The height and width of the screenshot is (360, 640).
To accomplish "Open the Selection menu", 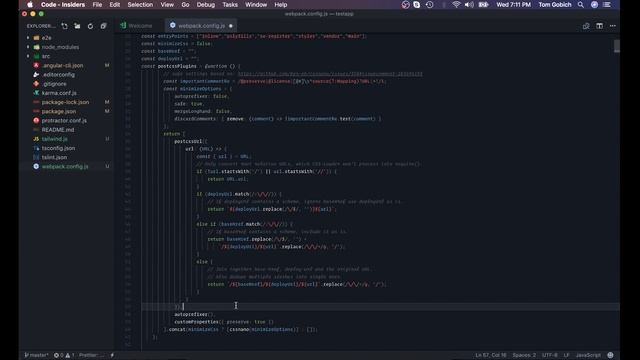I will [x=140, y=5].
